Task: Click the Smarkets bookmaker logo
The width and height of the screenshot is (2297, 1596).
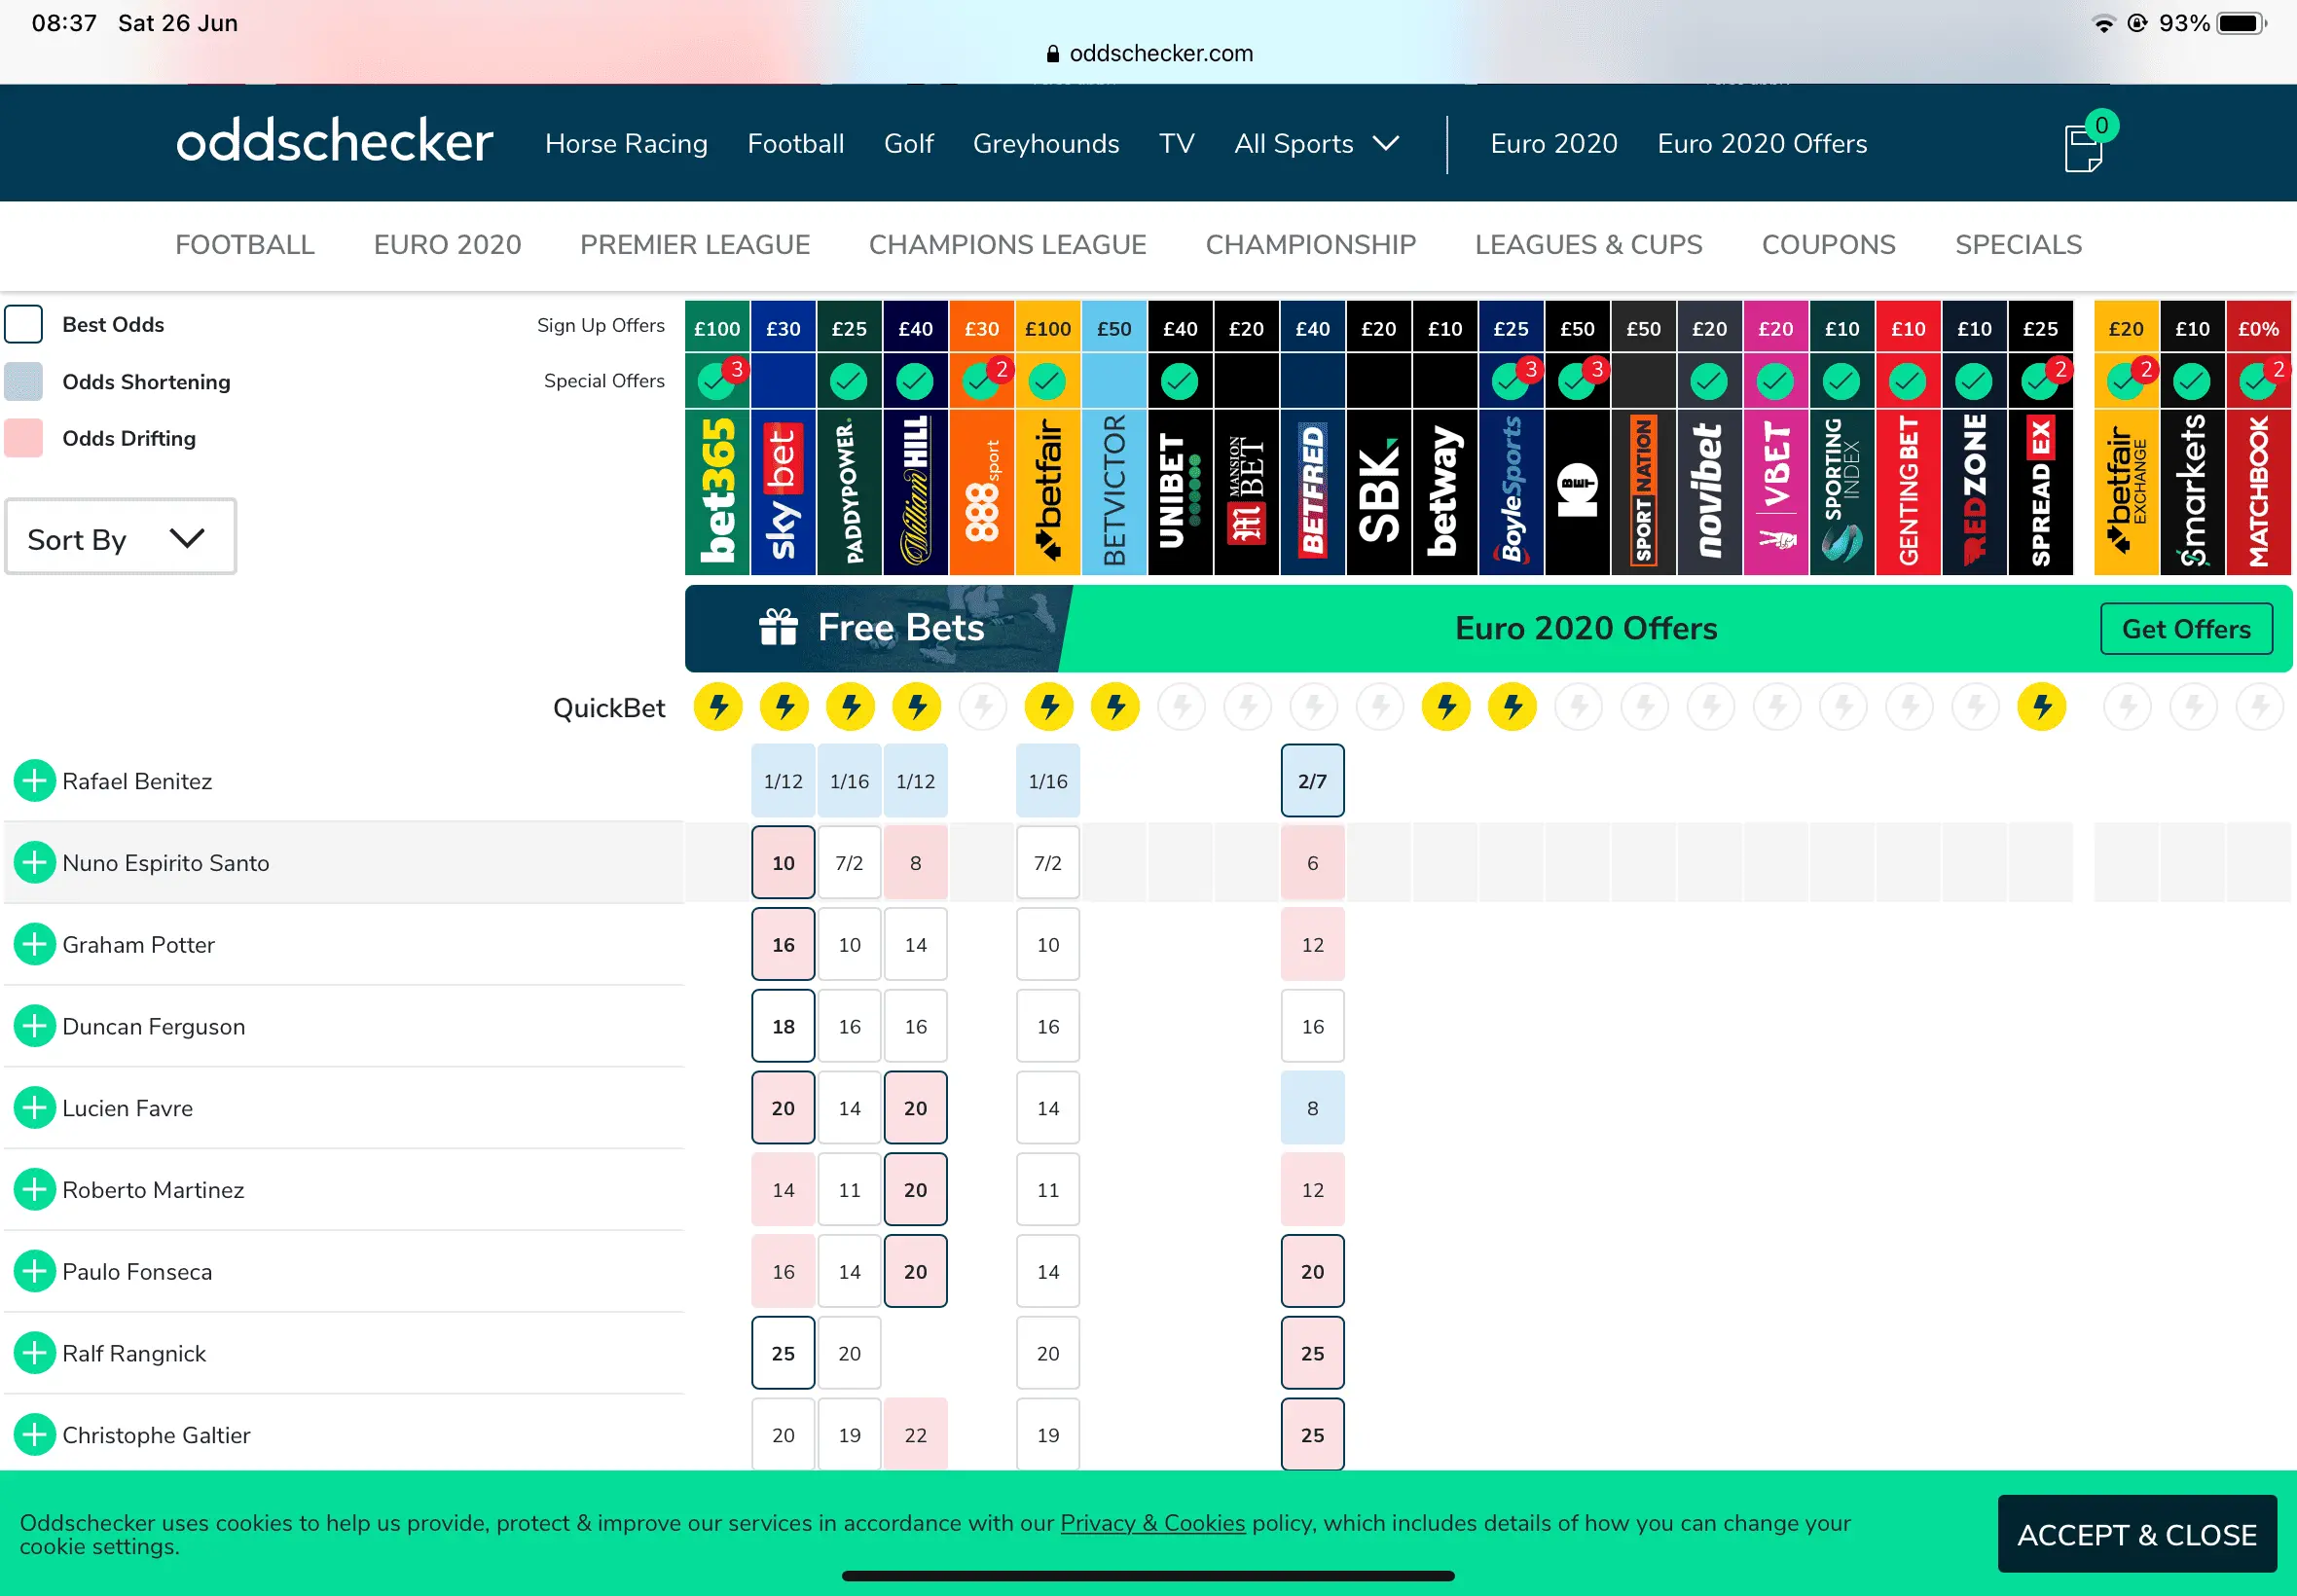Action: click(2192, 490)
